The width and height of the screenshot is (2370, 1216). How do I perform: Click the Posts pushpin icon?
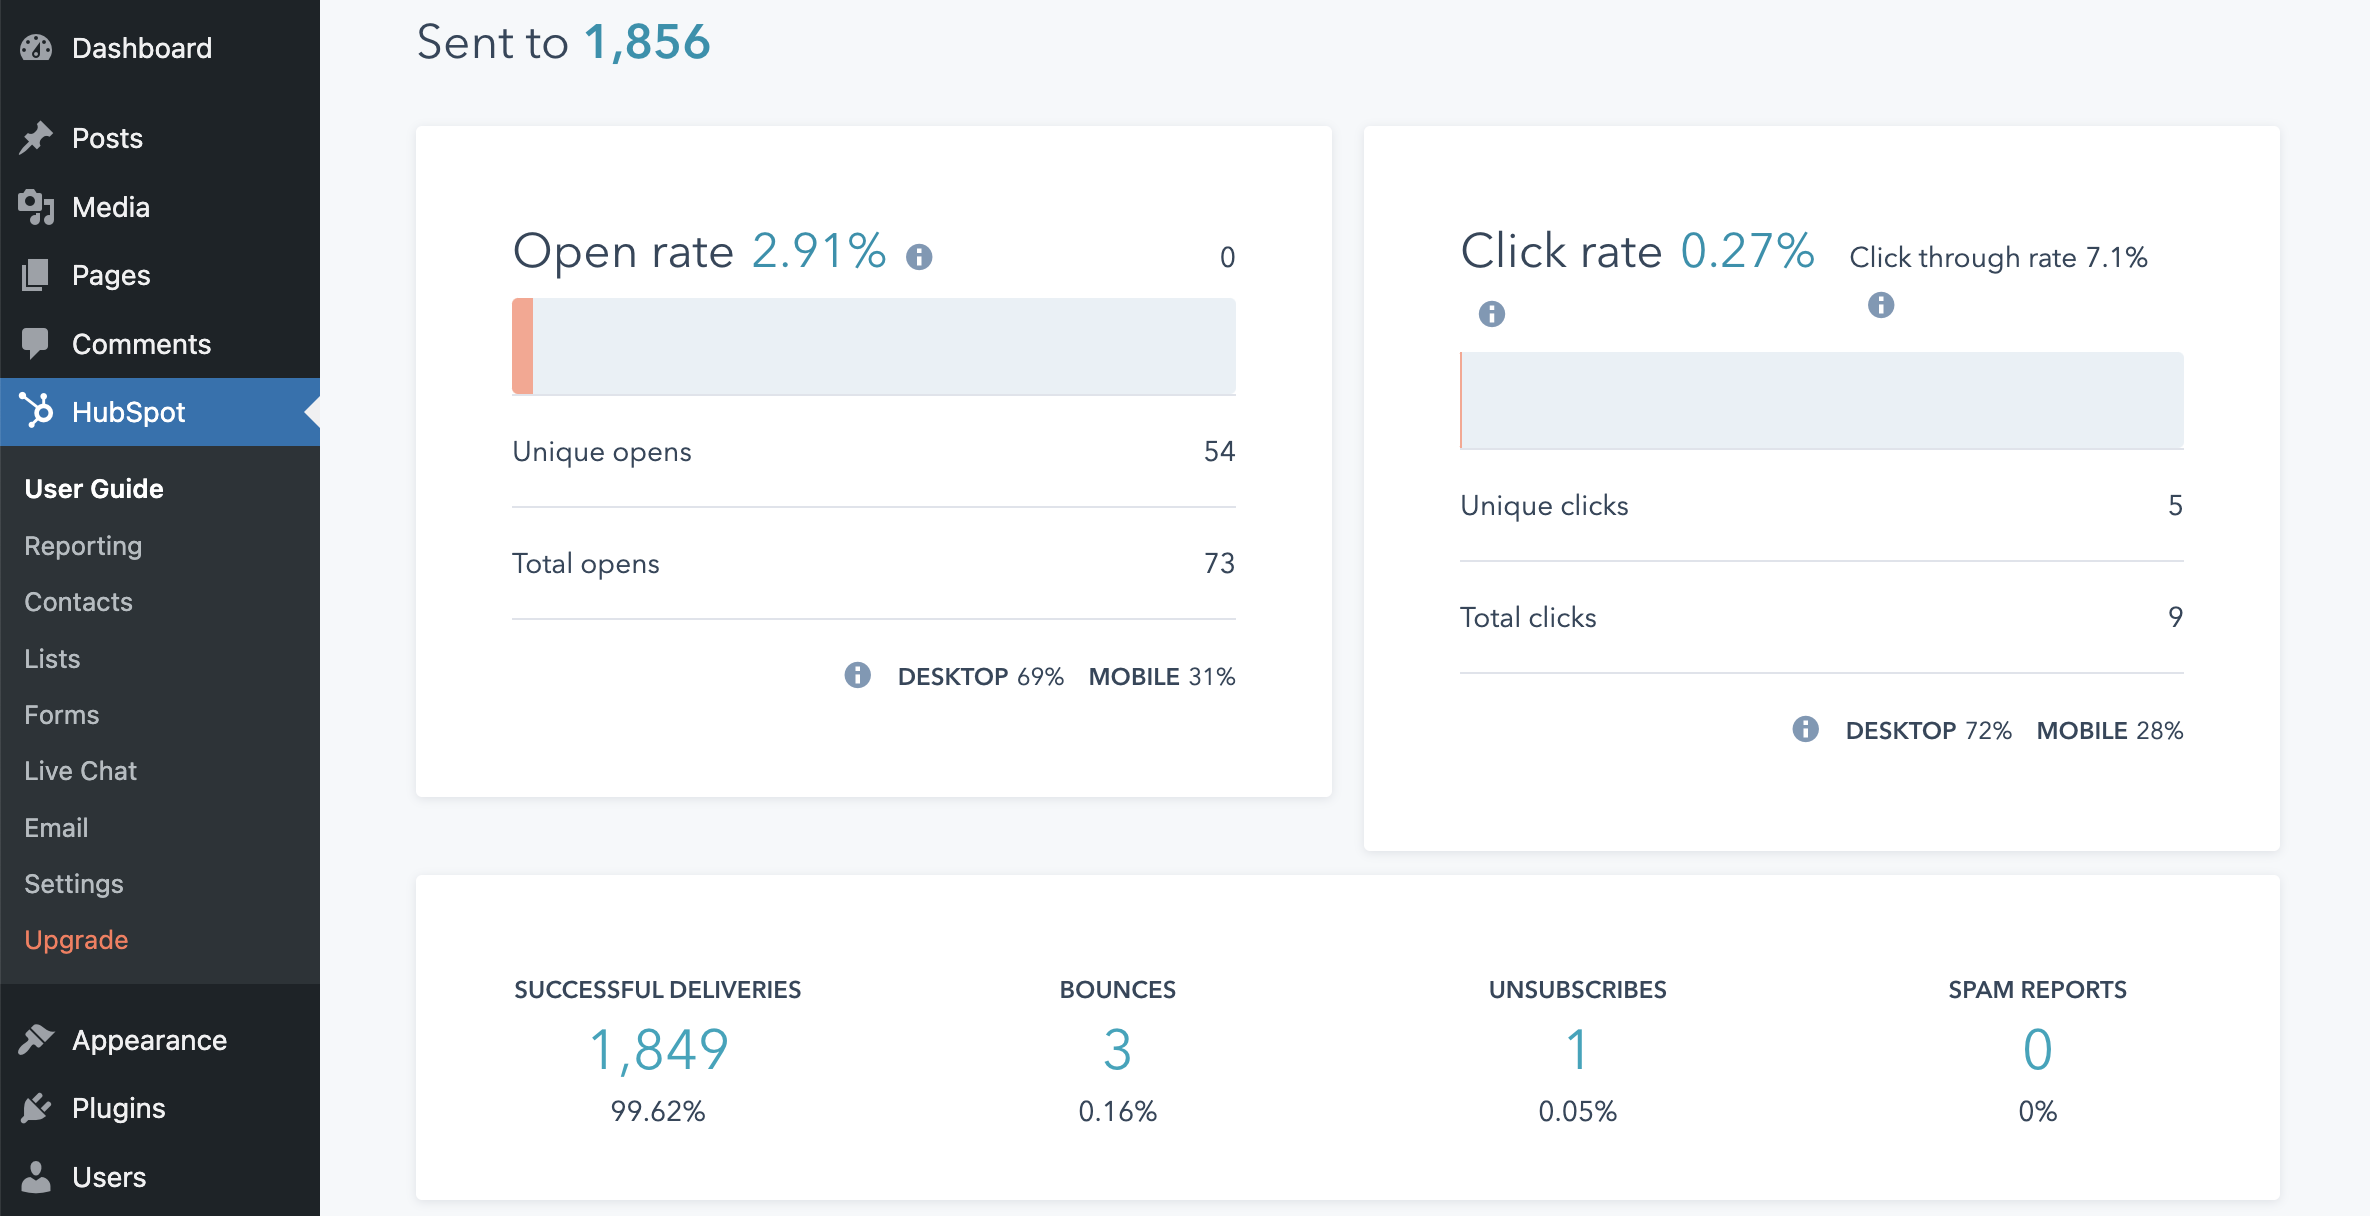tap(36, 138)
